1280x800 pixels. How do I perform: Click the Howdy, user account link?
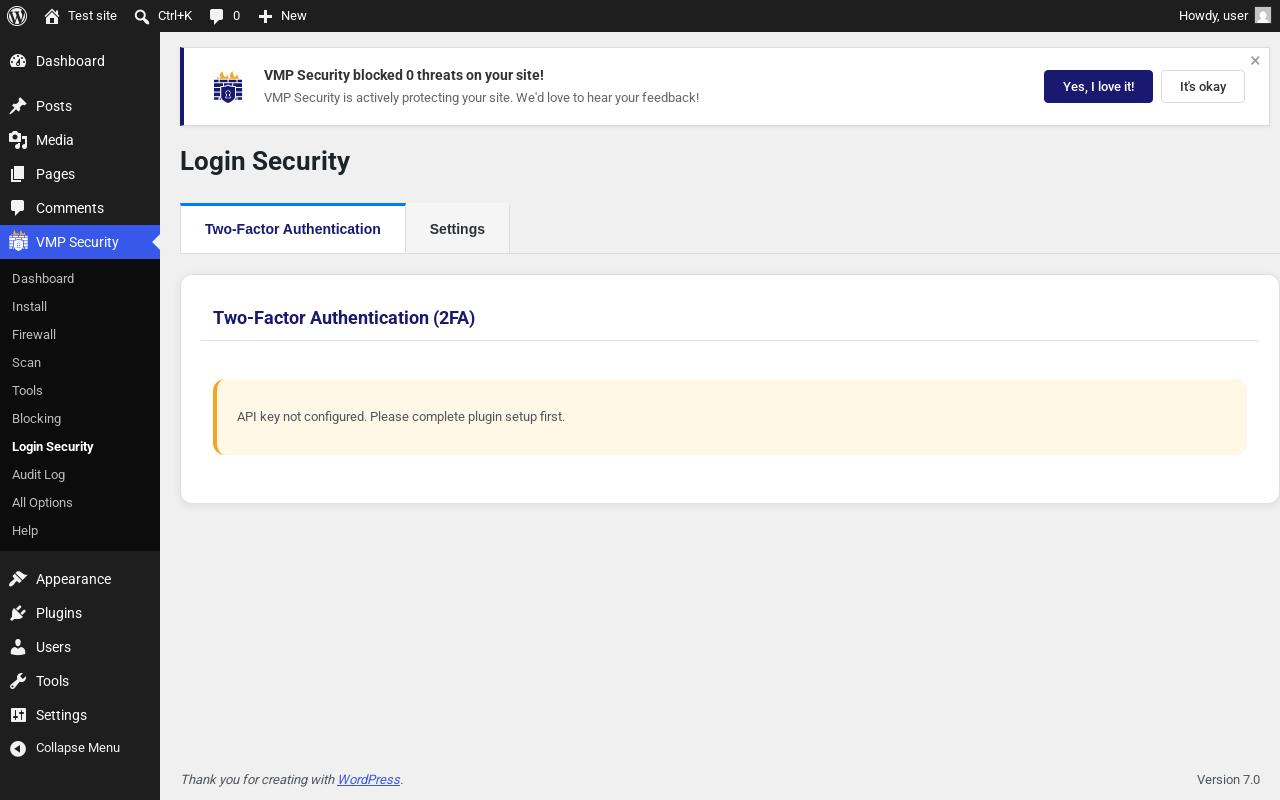point(1213,16)
